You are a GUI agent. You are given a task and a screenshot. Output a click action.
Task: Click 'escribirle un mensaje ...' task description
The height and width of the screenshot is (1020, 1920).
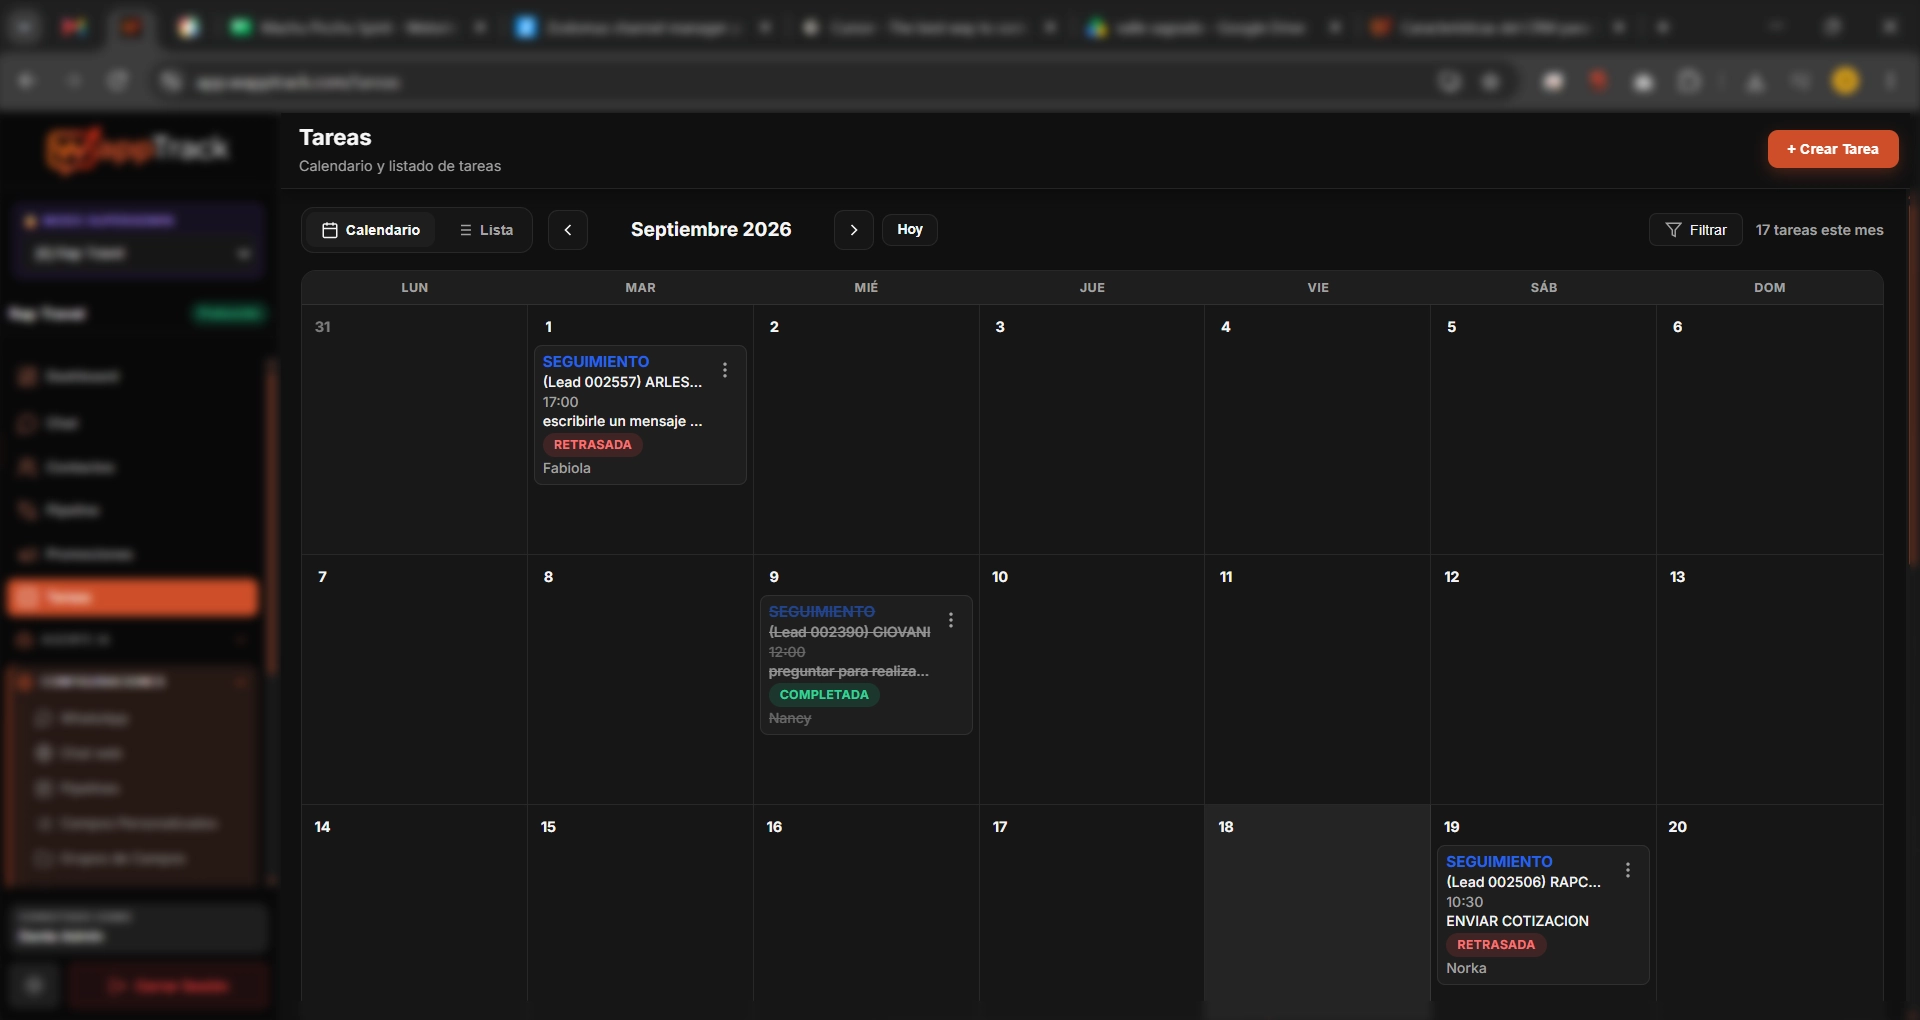(x=623, y=421)
